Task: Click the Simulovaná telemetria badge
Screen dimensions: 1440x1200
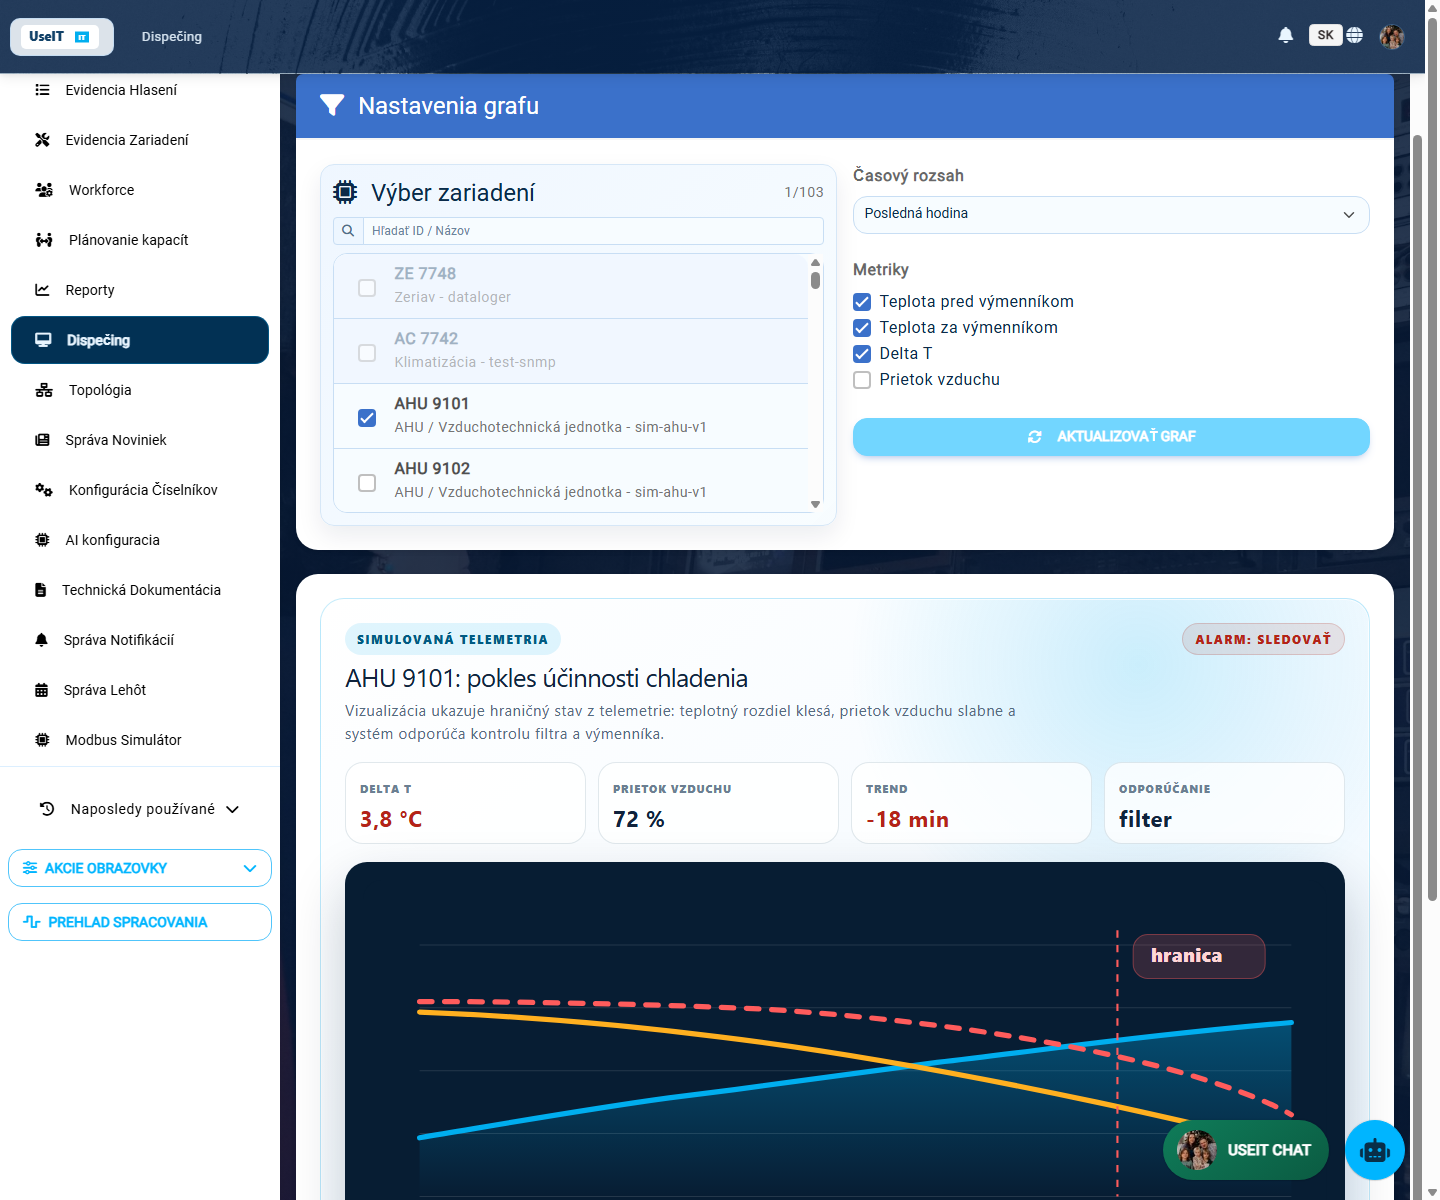Action: (x=453, y=639)
